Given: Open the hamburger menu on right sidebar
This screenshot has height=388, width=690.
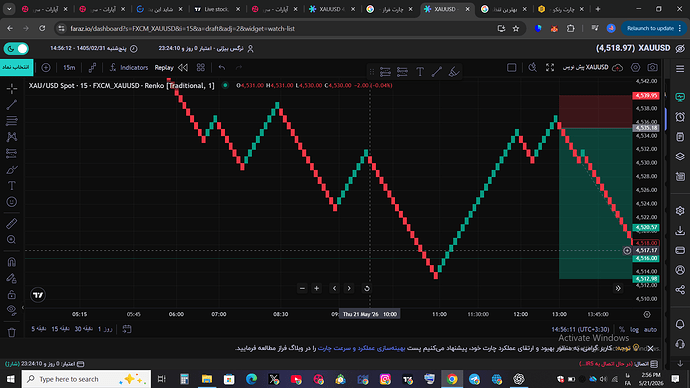Looking at the screenshot, I should (x=680, y=69).
